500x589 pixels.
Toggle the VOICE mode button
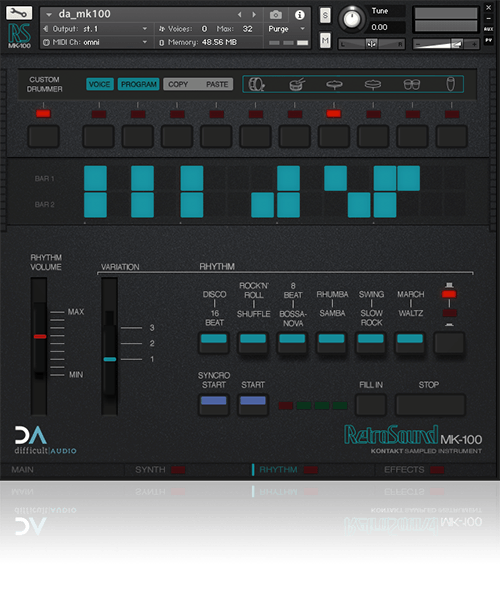tap(100, 84)
